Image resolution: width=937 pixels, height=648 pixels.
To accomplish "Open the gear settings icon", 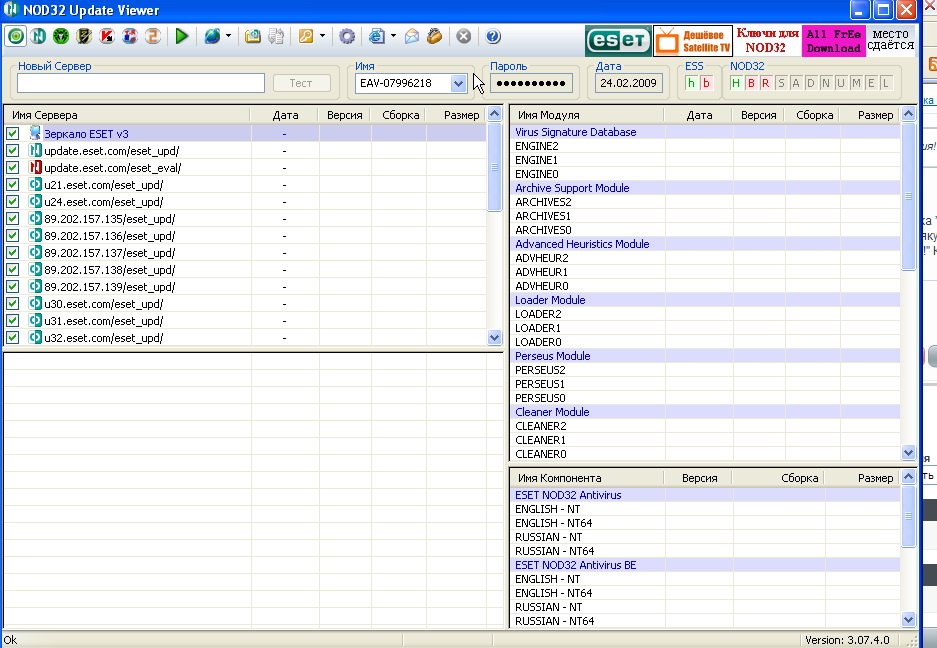I will [347, 36].
